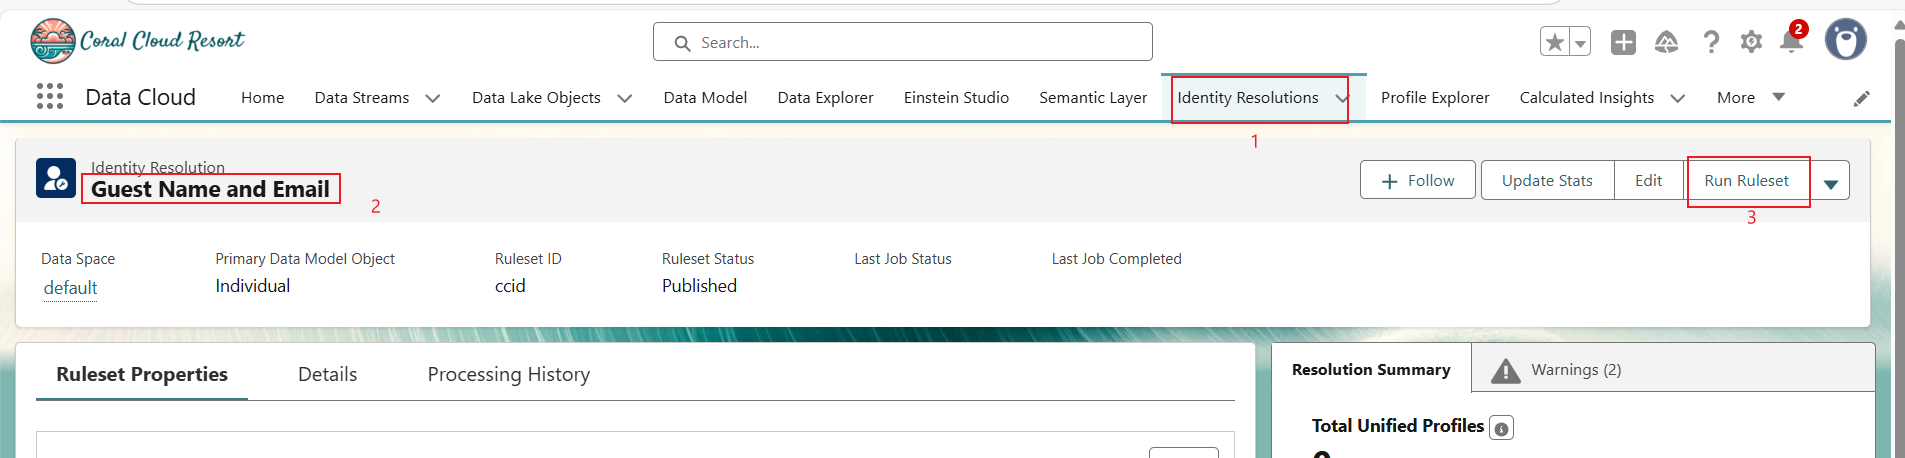This screenshot has height=458, width=1905.
Task: Open the Global Actions plus icon
Action: 1623,42
